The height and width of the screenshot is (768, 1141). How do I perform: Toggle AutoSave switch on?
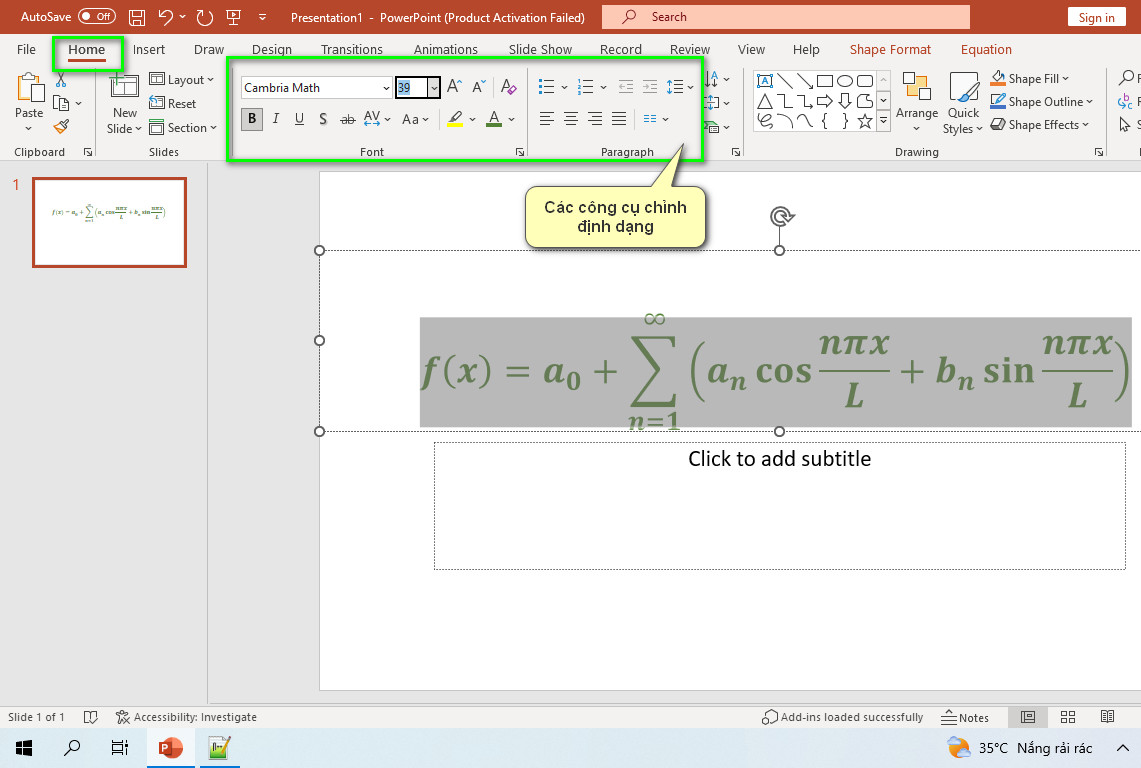pos(97,17)
